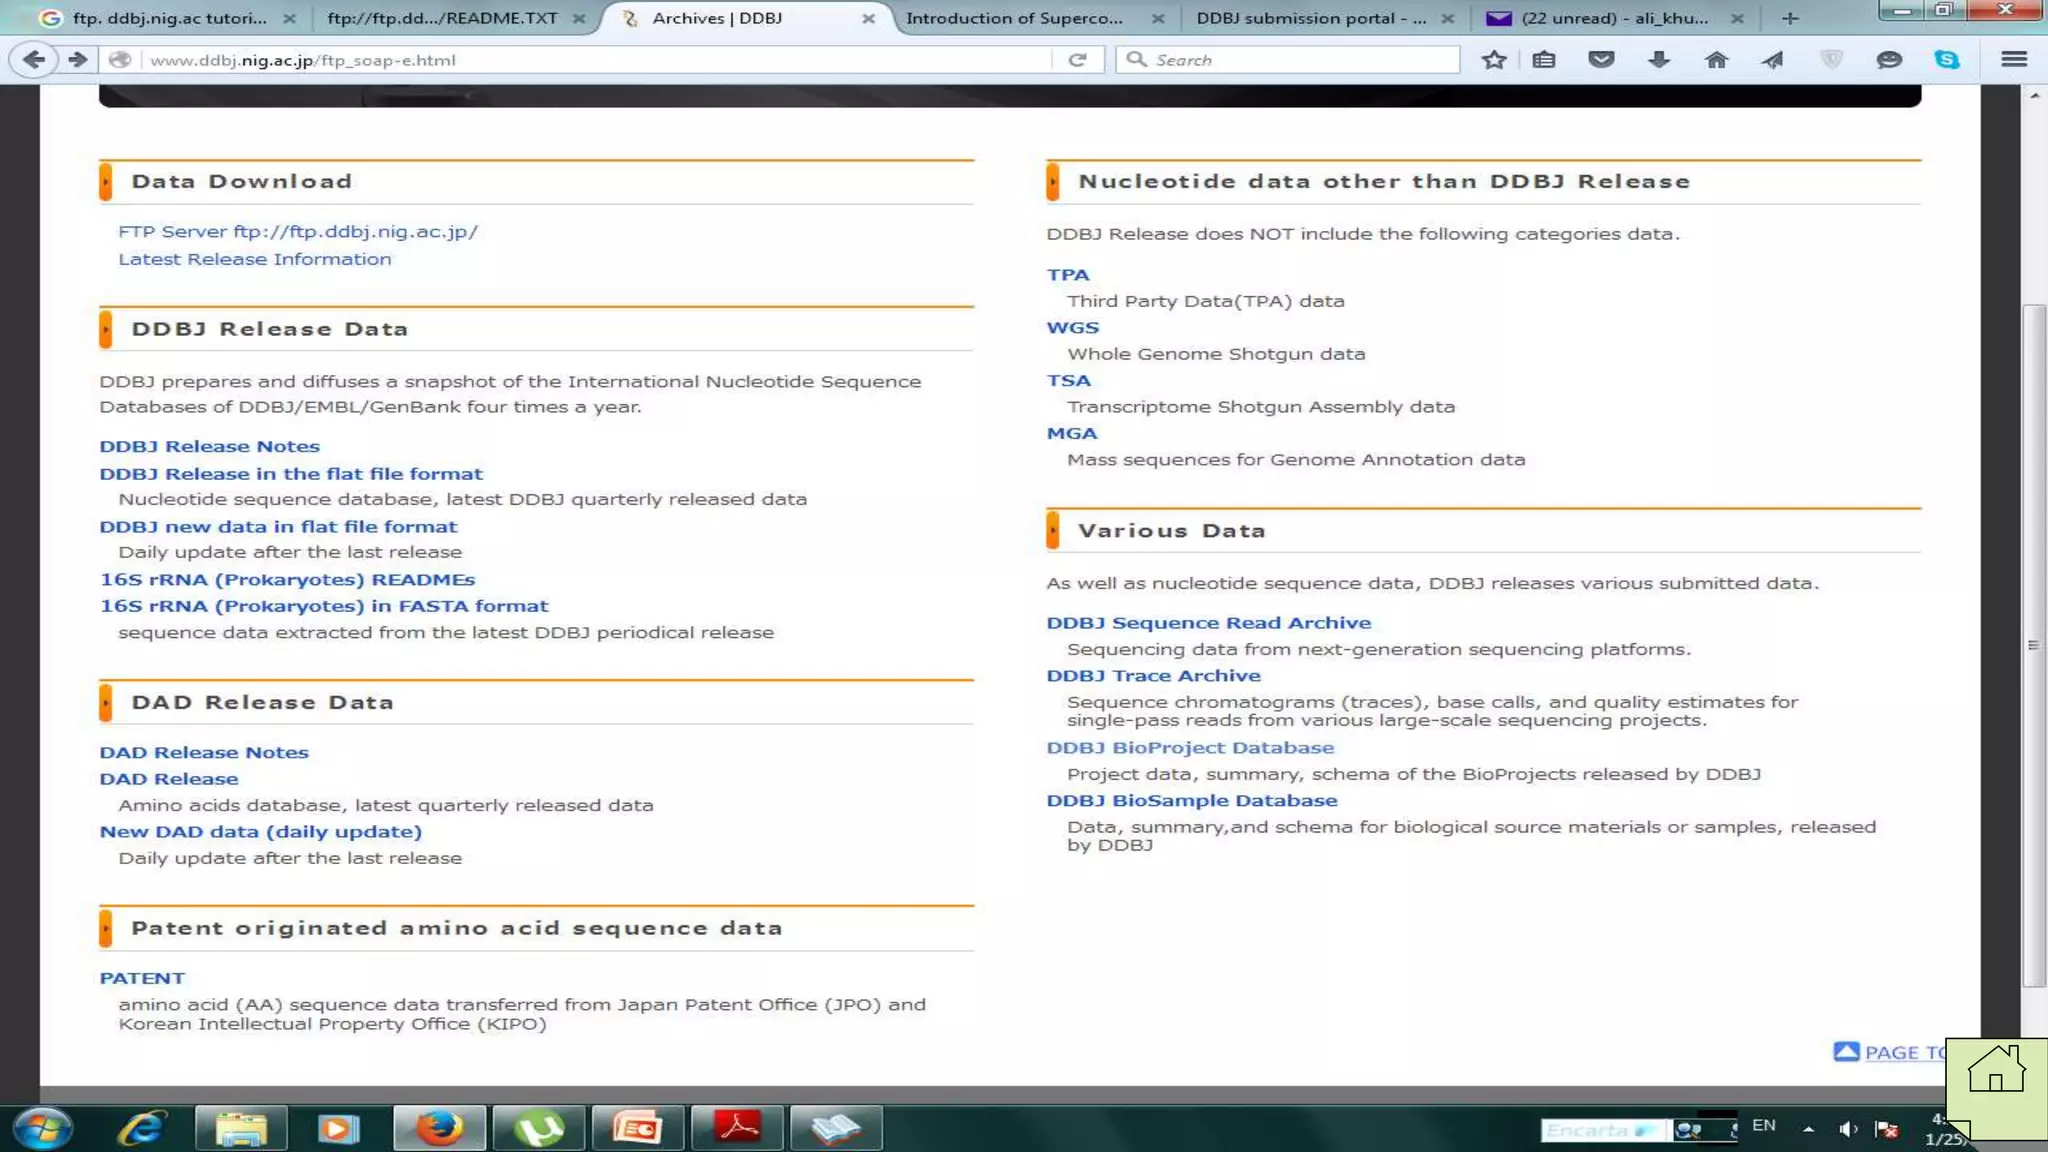2048x1152 pixels.
Task: Switch to README.TXT tab
Action: click(x=442, y=18)
